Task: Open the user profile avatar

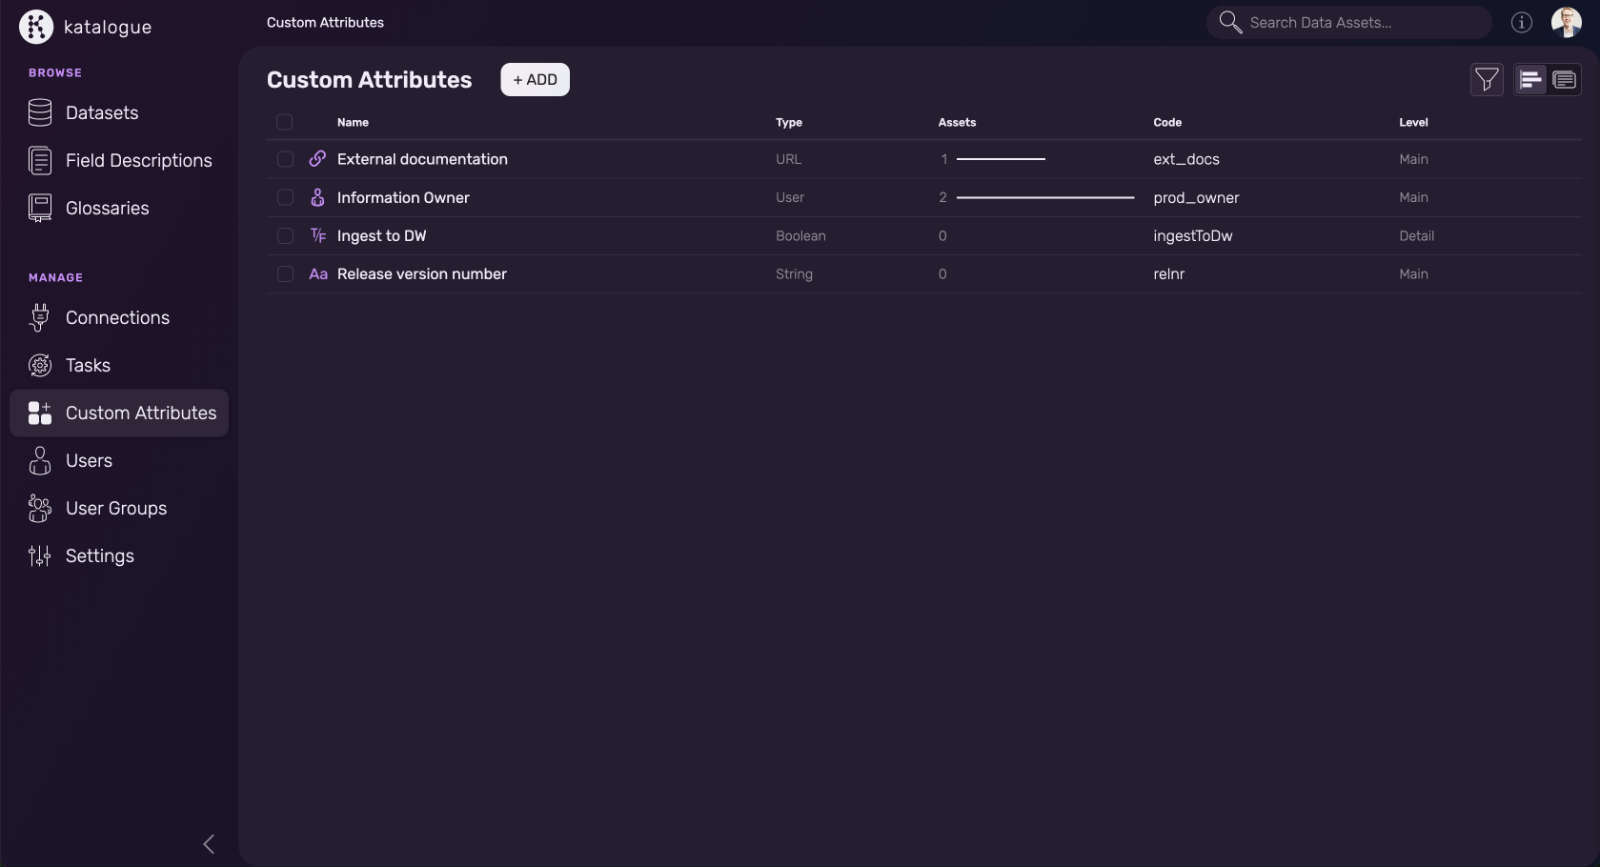Action: pyautogui.click(x=1566, y=22)
